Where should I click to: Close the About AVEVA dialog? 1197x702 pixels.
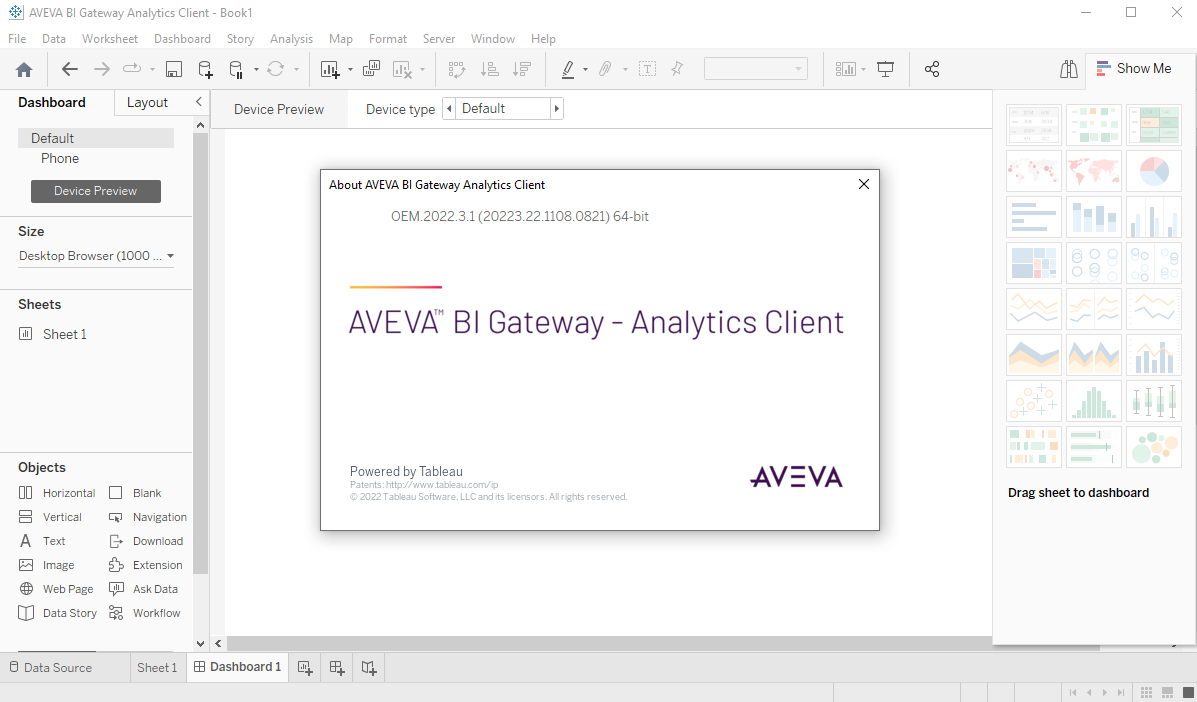tap(864, 184)
